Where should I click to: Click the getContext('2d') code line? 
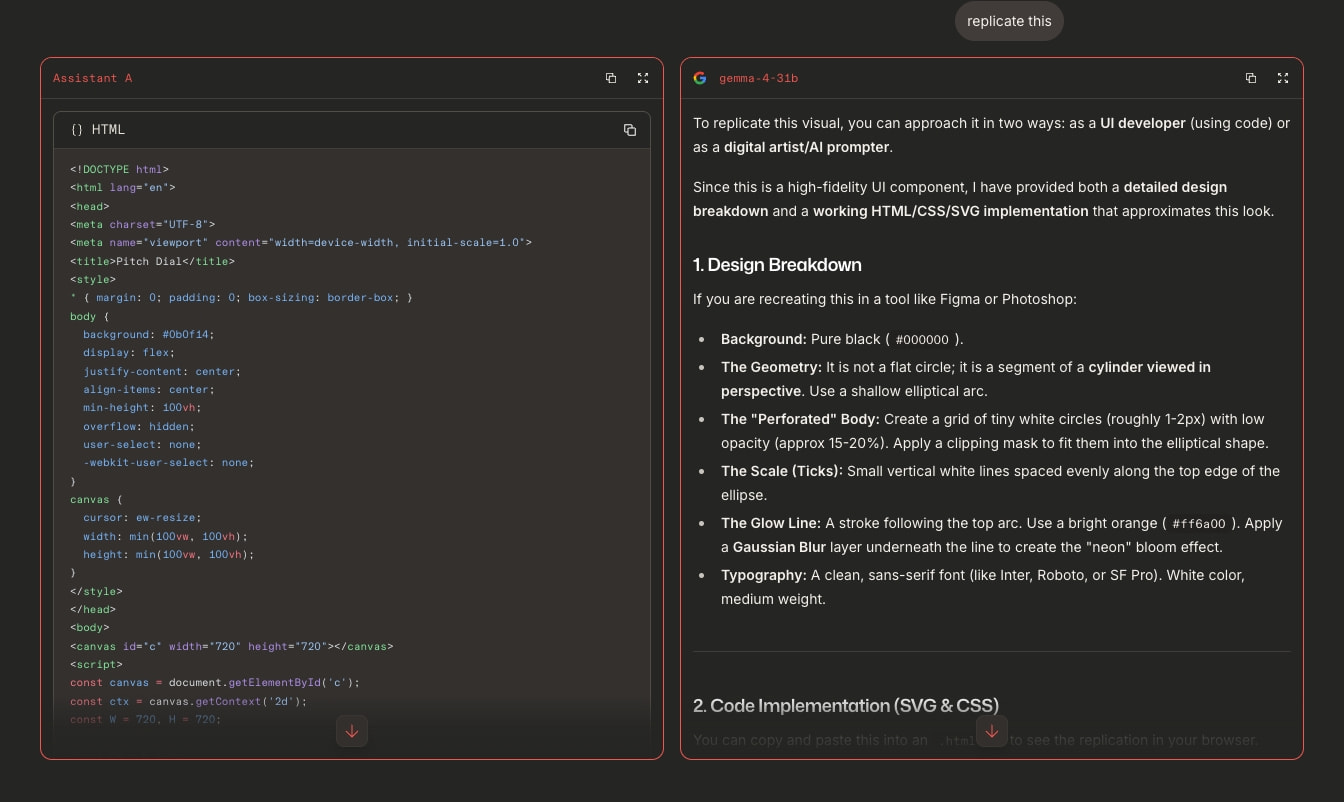(x=188, y=701)
